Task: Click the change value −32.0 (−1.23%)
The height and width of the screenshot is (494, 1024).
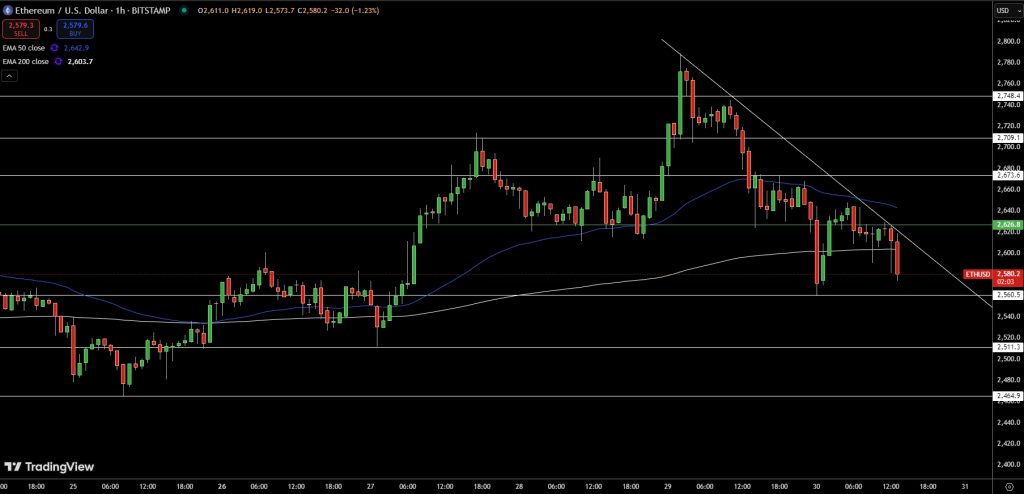Action: coord(356,11)
